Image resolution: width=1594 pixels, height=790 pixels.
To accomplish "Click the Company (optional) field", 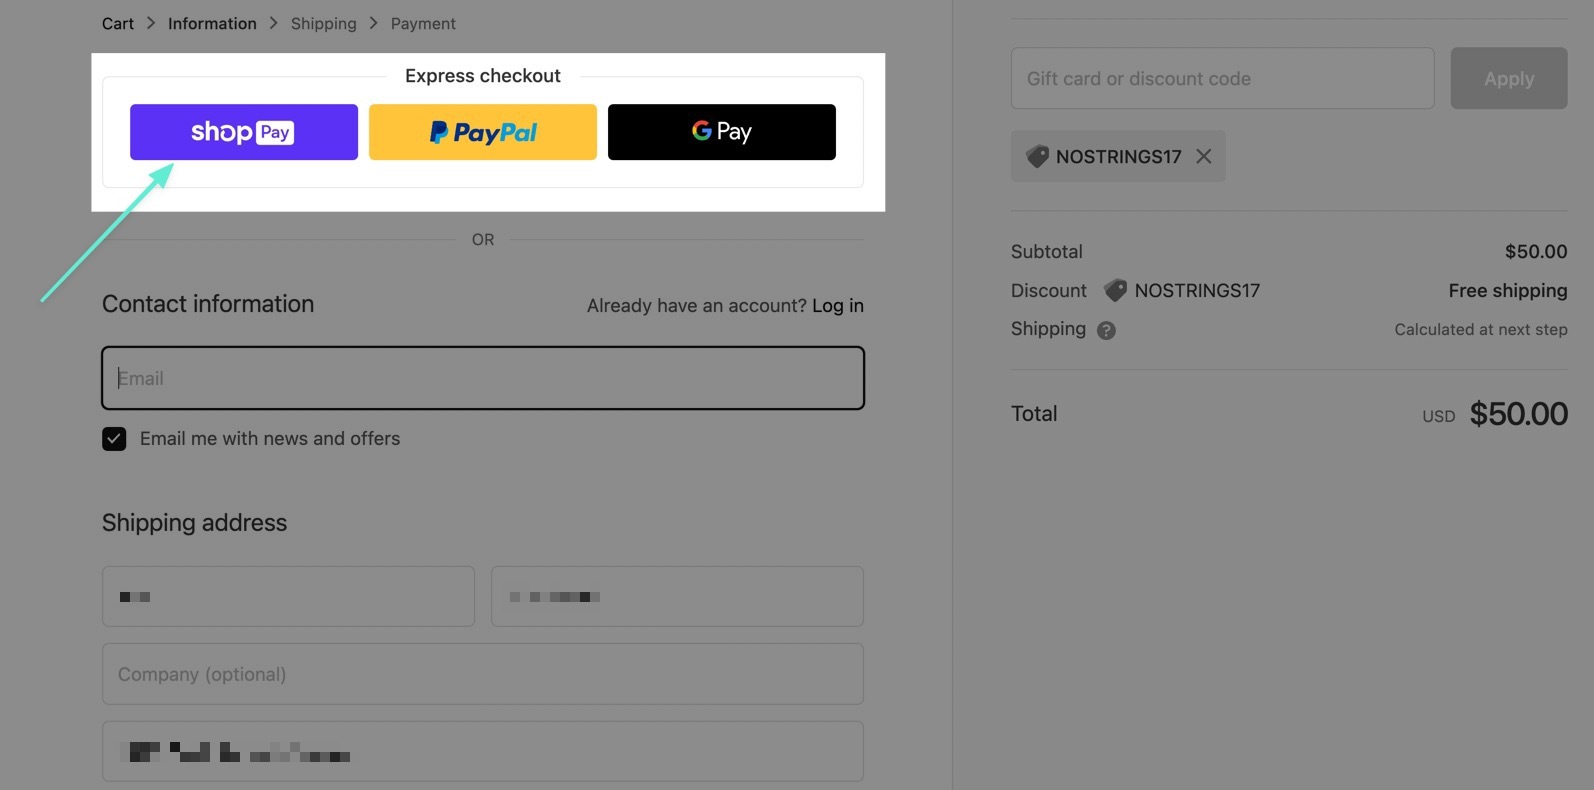I will pos(482,675).
